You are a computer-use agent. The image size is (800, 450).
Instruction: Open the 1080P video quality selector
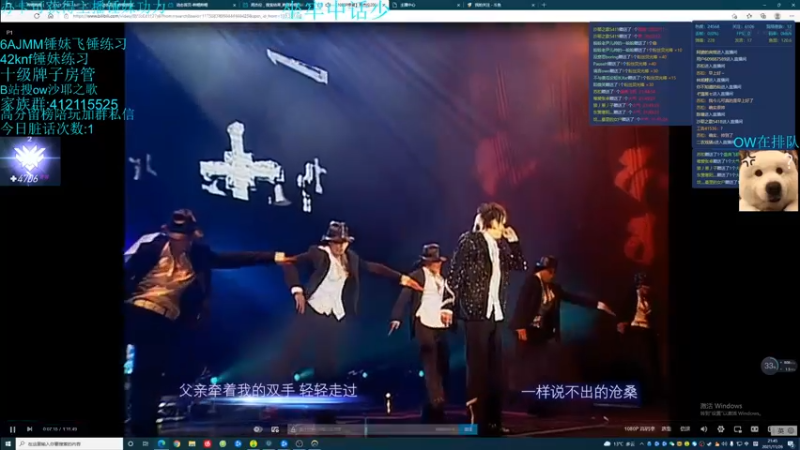click(640, 429)
